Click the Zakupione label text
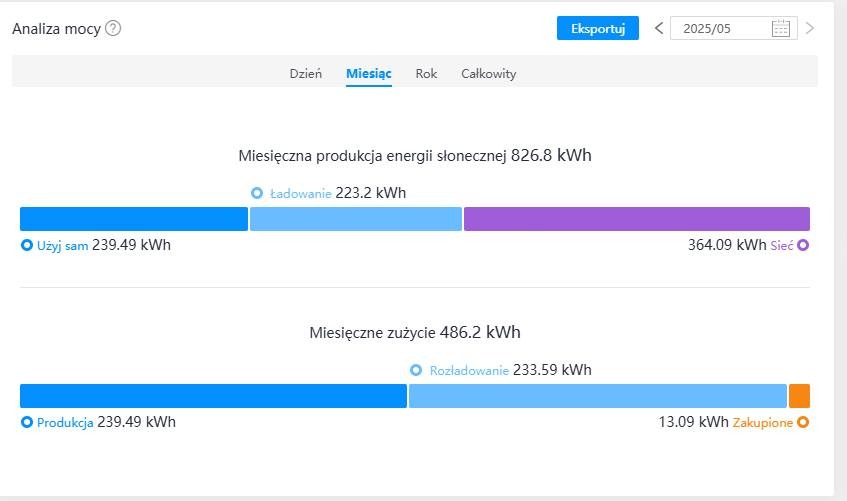The width and height of the screenshot is (847, 501). 763,423
